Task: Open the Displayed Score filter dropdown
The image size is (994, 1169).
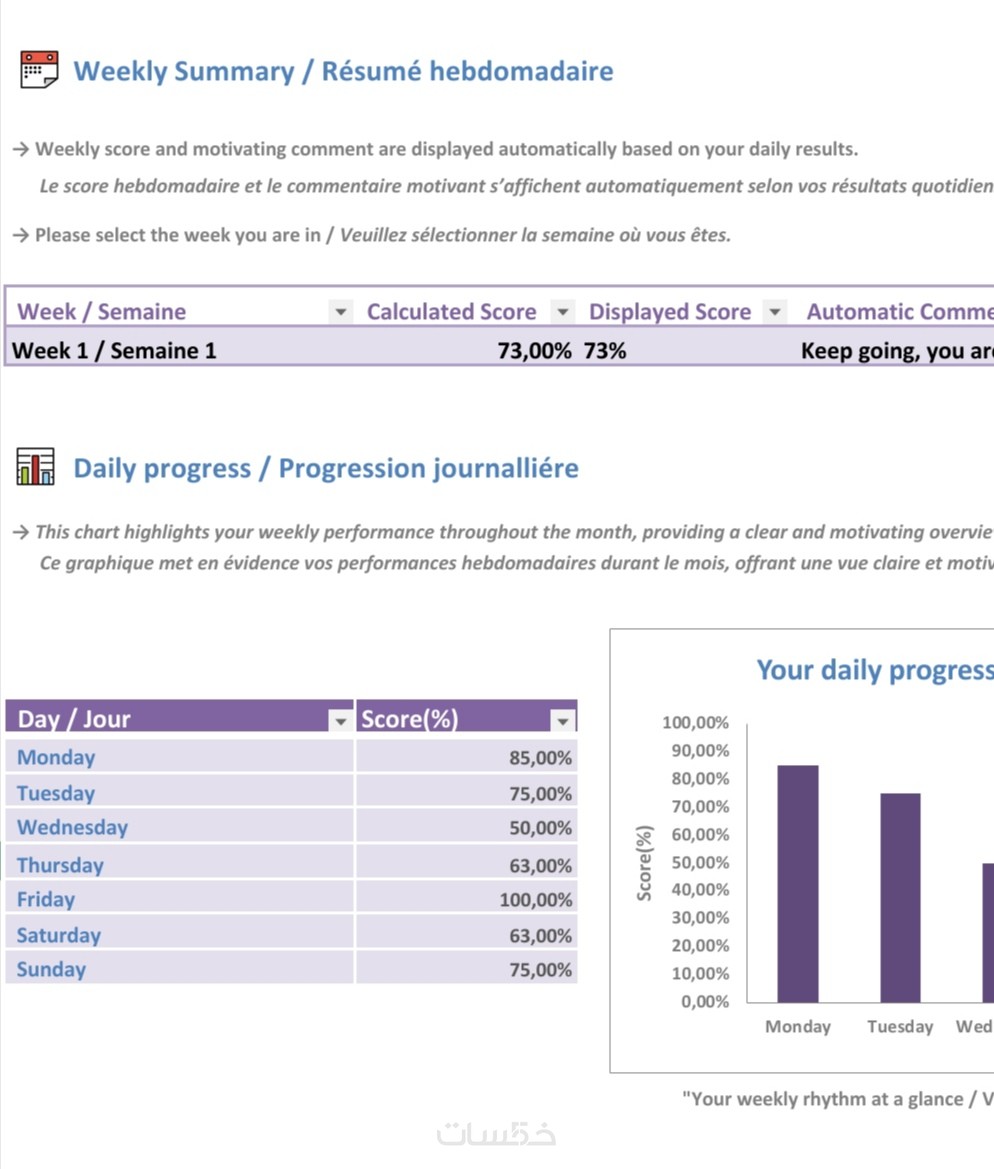Action: 774,312
